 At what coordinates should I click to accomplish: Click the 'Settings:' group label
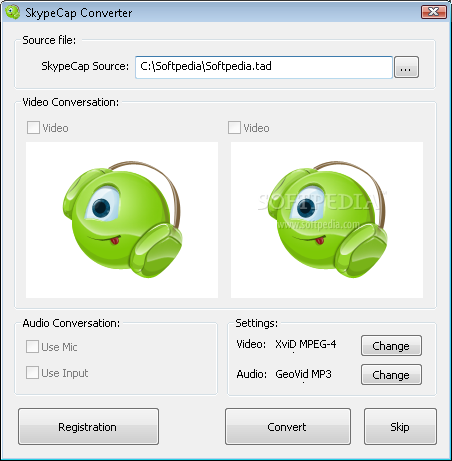click(257, 323)
